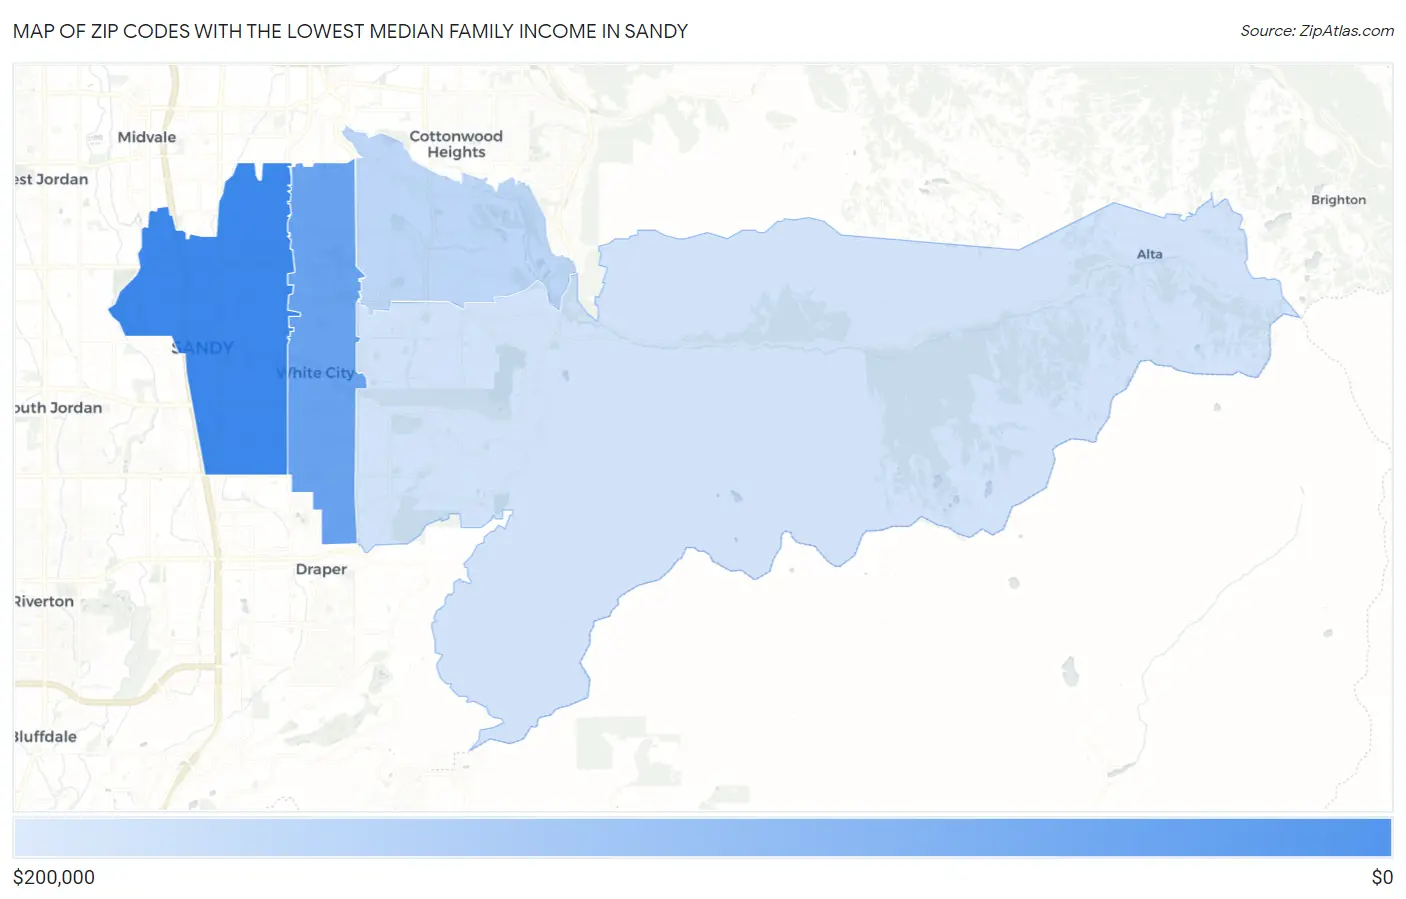Click the map title heading text
The image size is (1406, 899).
point(350,31)
